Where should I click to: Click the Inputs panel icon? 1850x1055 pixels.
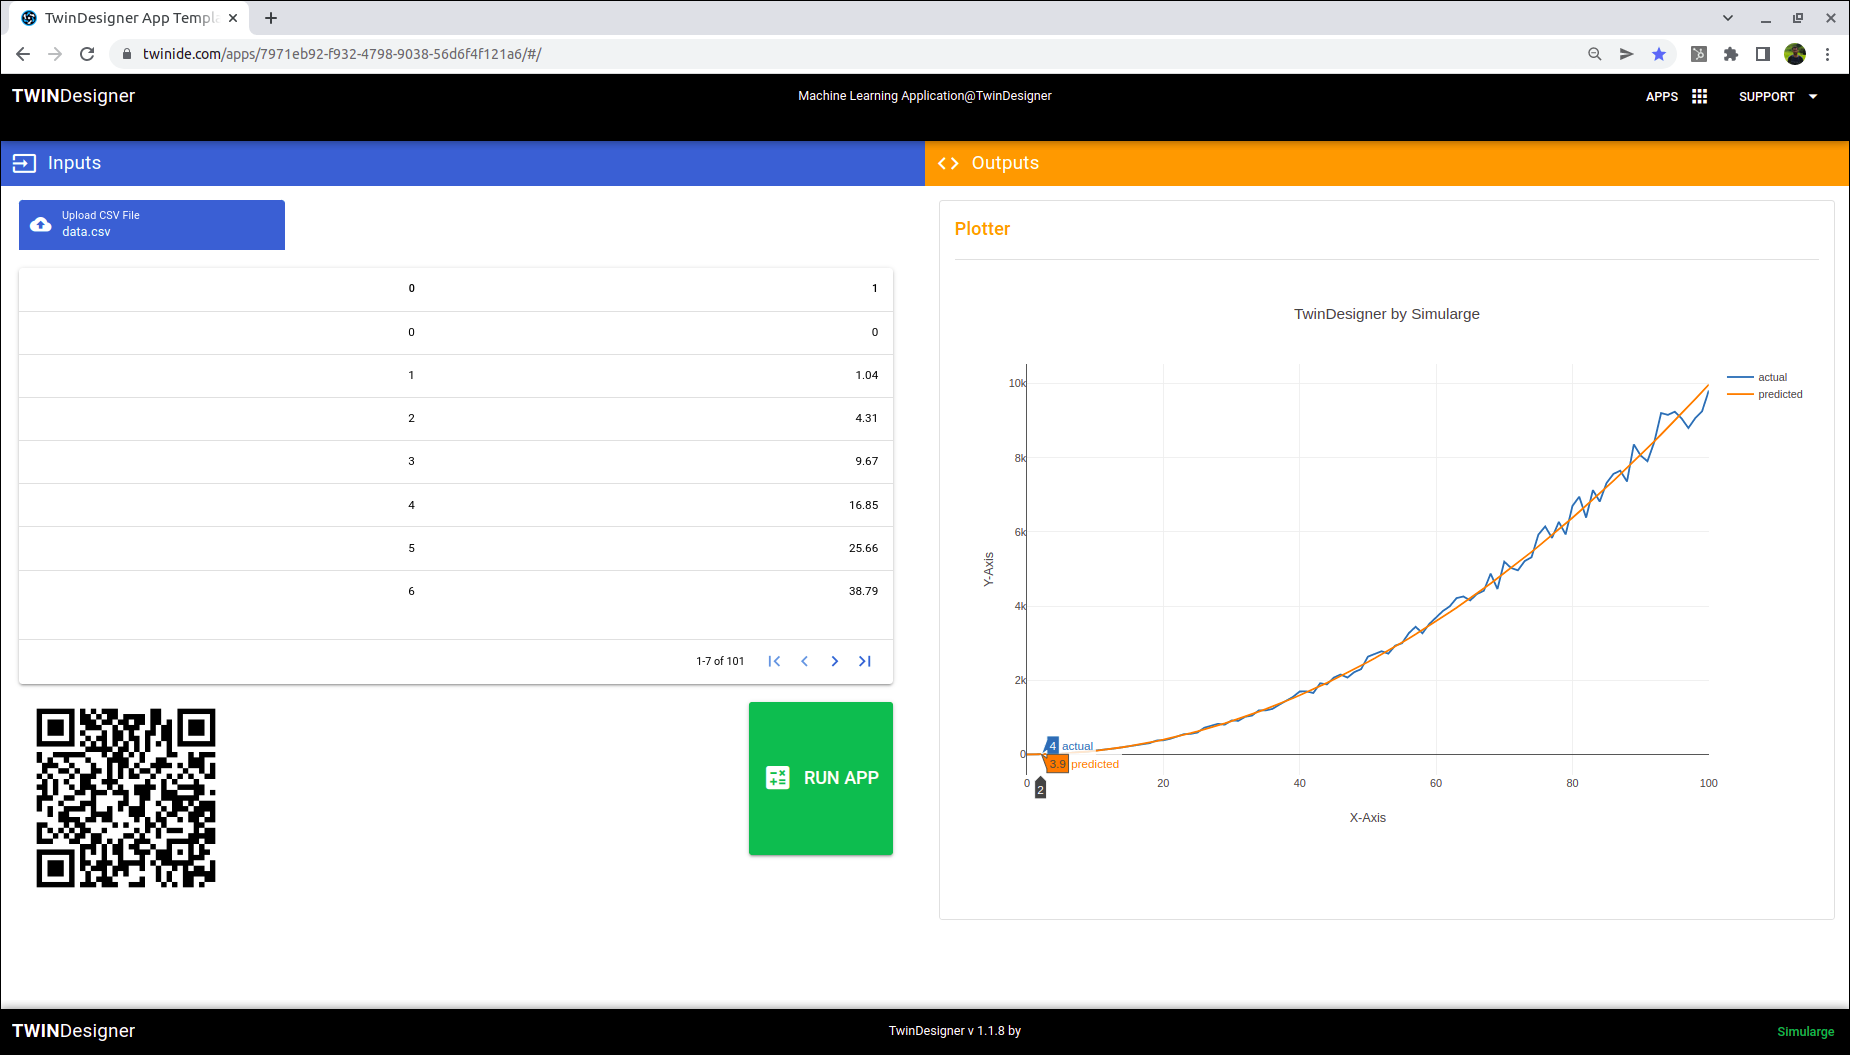coord(24,163)
